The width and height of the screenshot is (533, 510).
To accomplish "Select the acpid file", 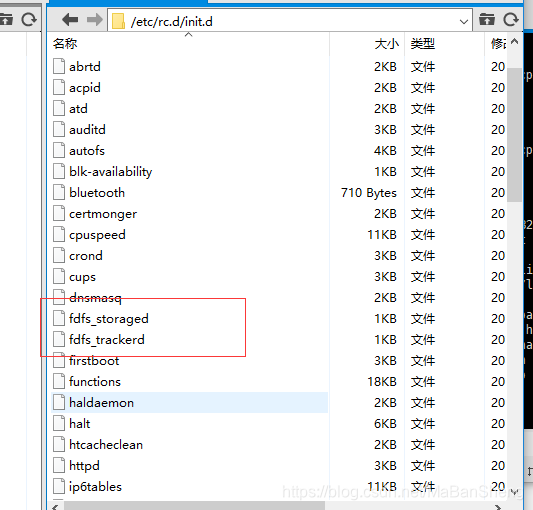I will pyautogui.click(x=85, y=88).
